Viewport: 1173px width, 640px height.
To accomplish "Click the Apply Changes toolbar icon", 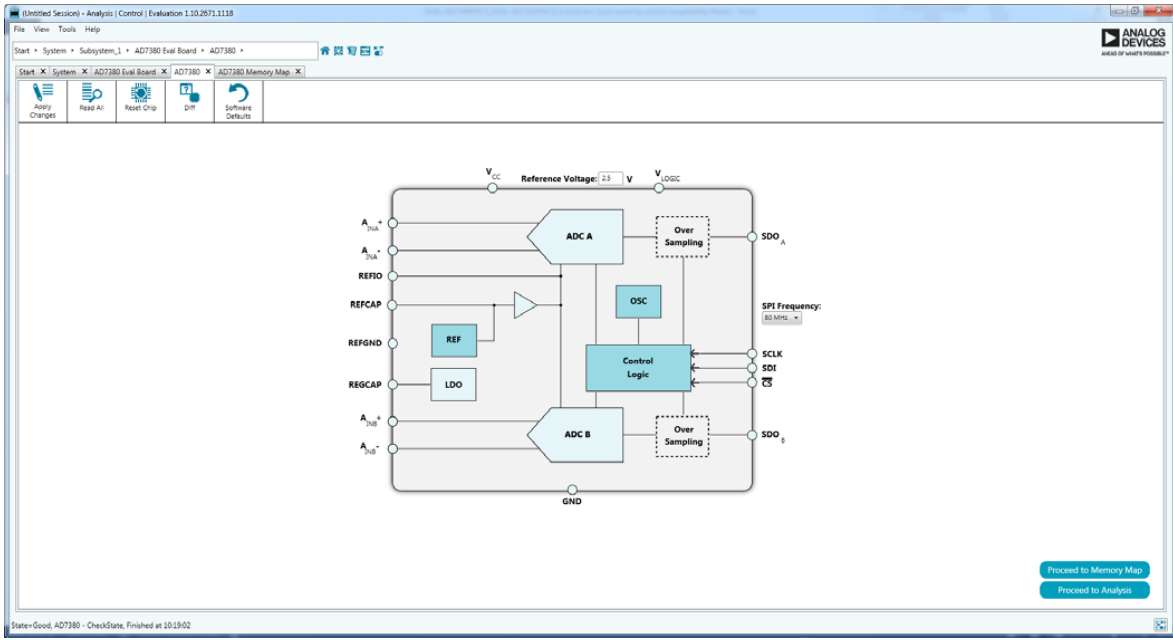I will [43, 100].
